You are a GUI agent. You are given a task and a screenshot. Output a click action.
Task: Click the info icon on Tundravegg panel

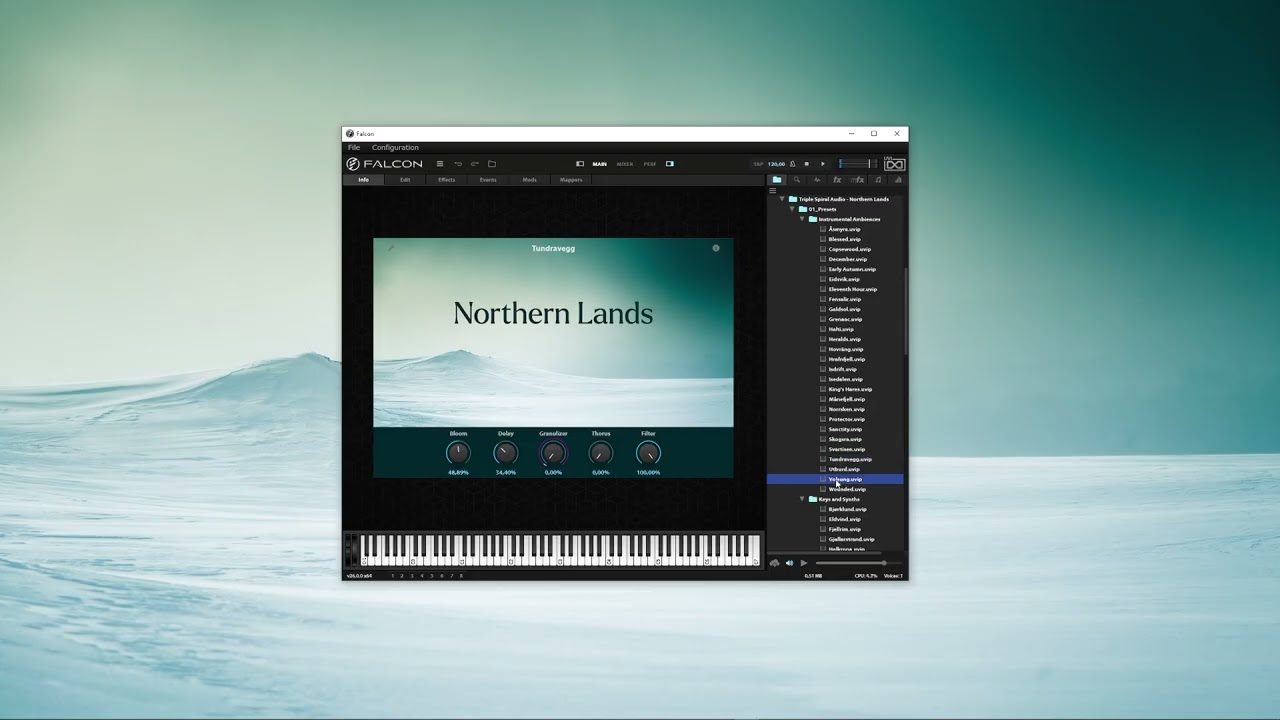point(716,248)
